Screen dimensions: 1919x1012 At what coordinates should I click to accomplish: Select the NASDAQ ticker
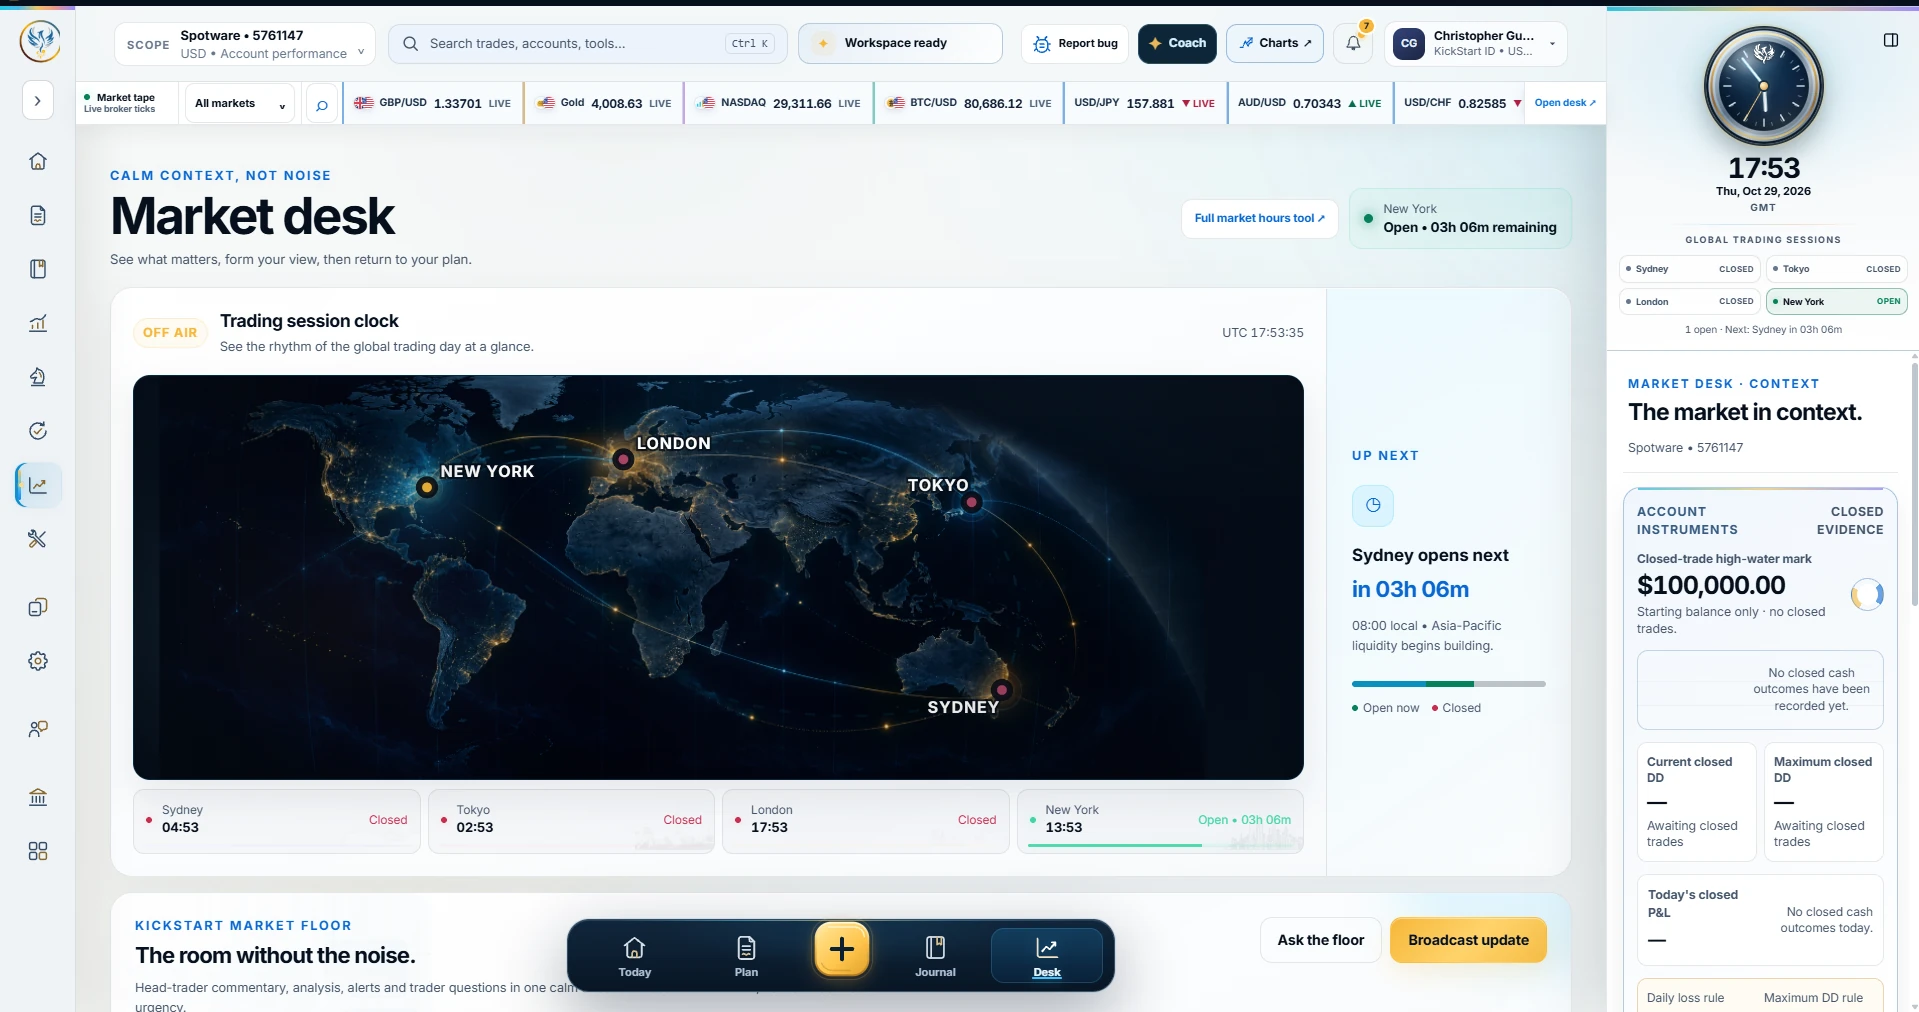tap(778, 103)
